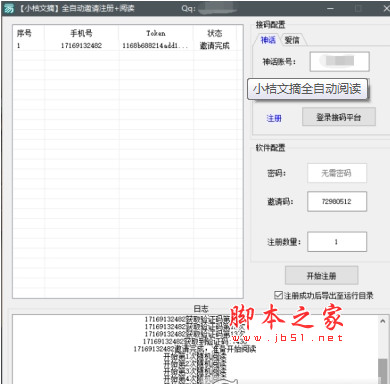
Task: Click the 邀请码 field showing 72980512
Action: (337, 201)
